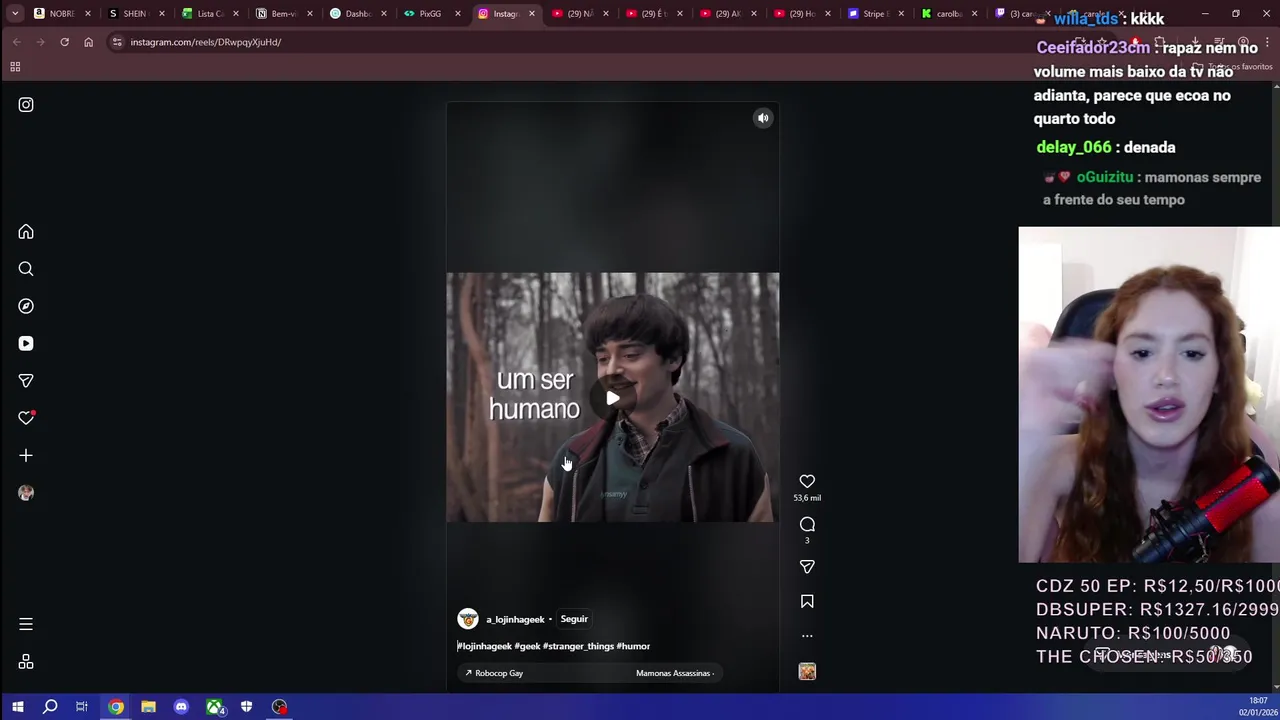This screenshot has width=1280, height=720.
Task: Open profile avatar in sidebar
Action: [x=26, y=493]
